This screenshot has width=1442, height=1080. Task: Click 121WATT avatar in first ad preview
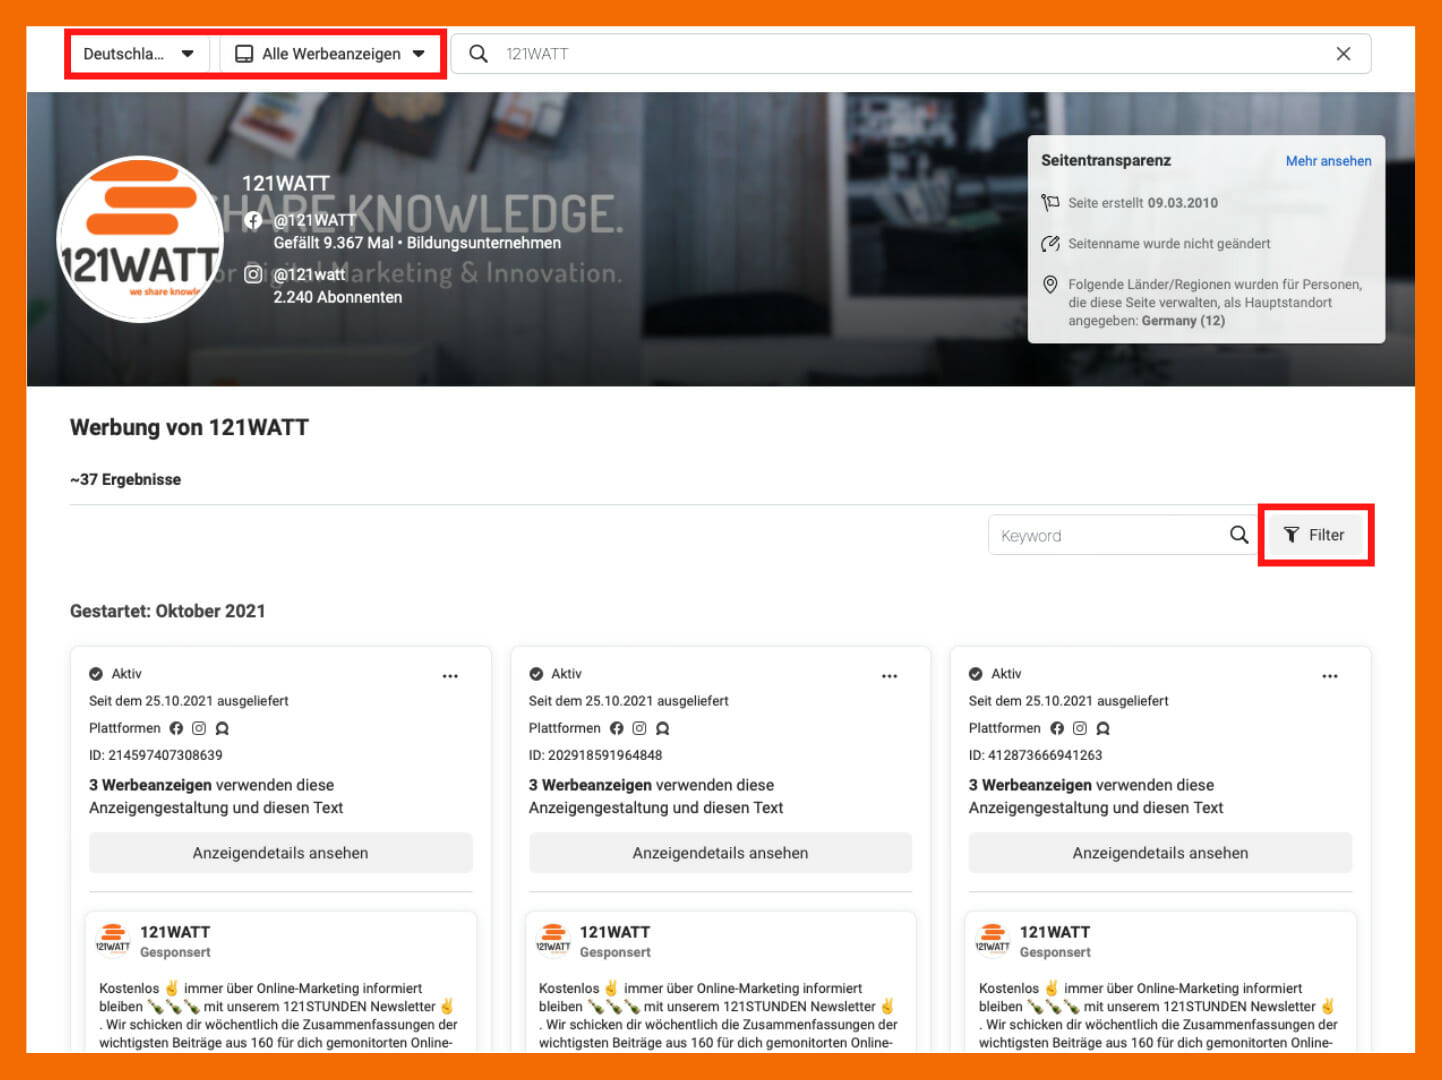(113, 940)
